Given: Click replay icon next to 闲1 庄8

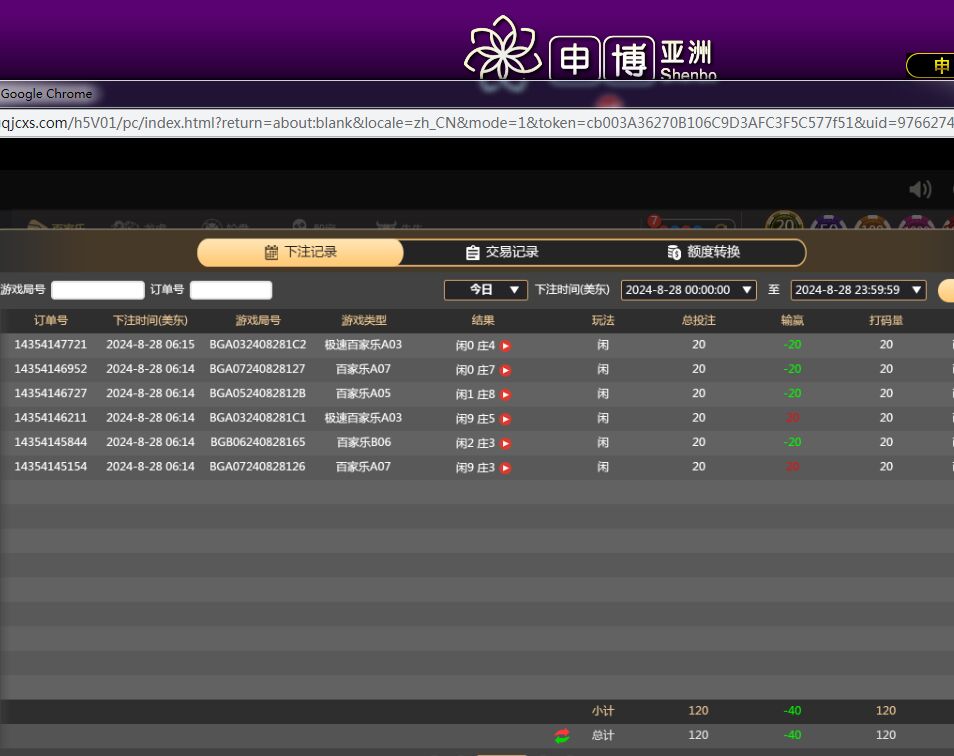Looking at the screenshot, I should [506, 395].
